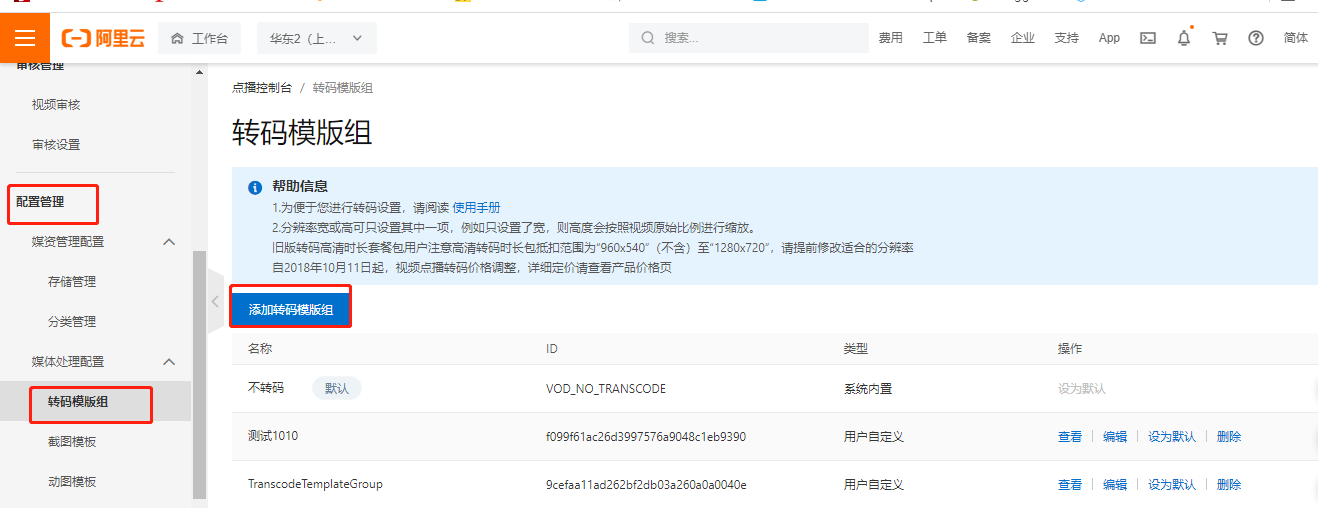This screenshot has height=508, width=1318.
Task: Select 动图模板 in the sidebar
Action: (72, 482)
